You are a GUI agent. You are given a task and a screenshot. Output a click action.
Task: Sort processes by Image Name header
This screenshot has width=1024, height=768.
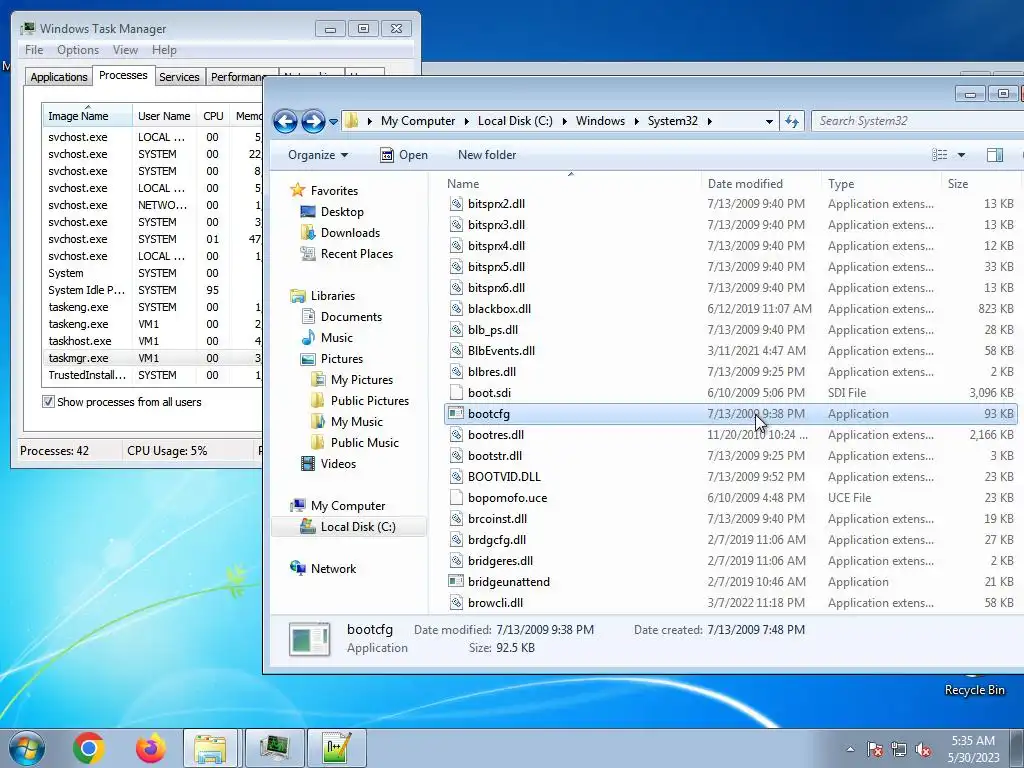[87, 116]
